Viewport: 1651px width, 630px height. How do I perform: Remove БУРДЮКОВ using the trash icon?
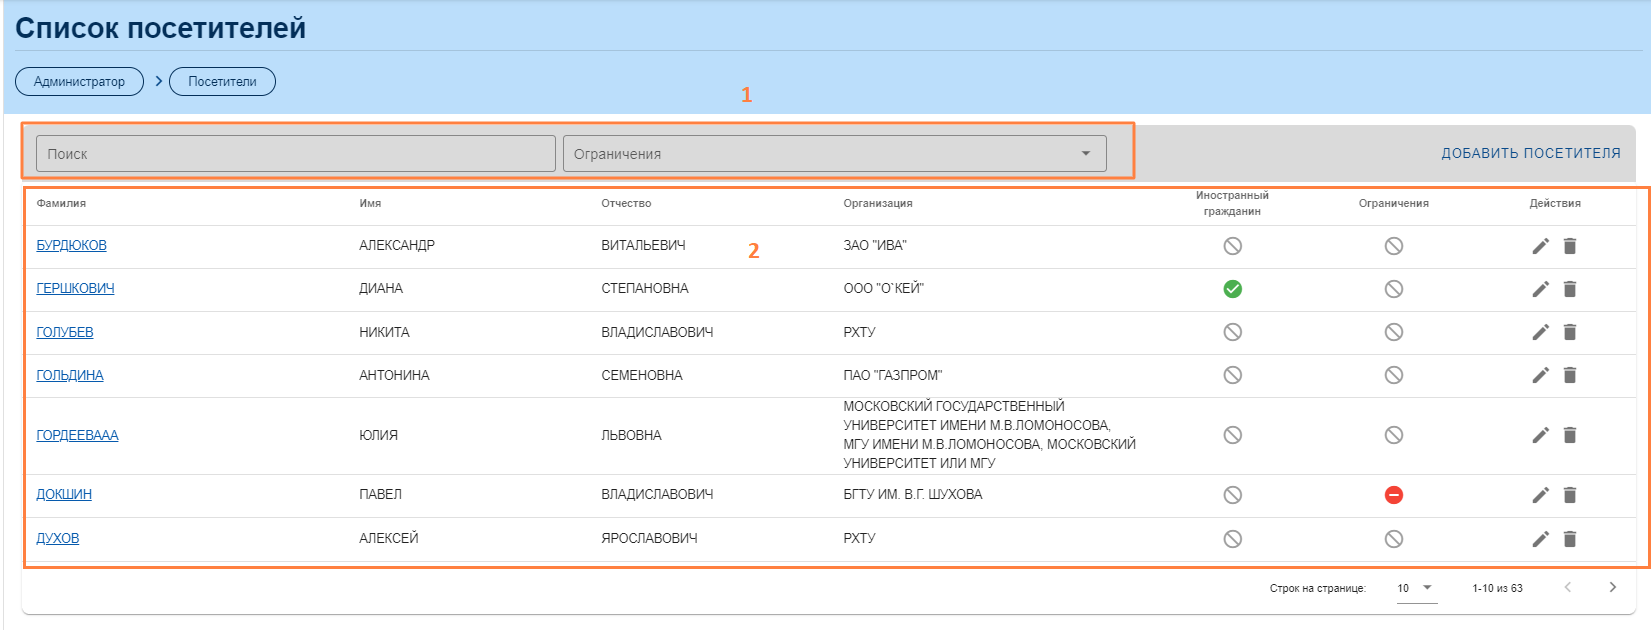tap(1569, 246)
